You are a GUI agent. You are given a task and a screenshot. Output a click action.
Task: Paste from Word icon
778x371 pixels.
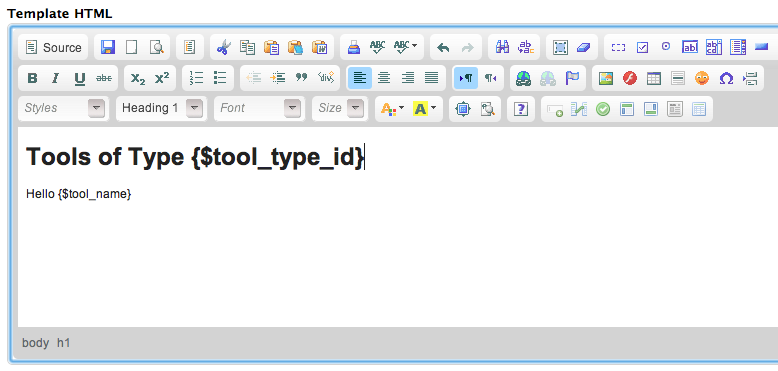coord(320,48)
